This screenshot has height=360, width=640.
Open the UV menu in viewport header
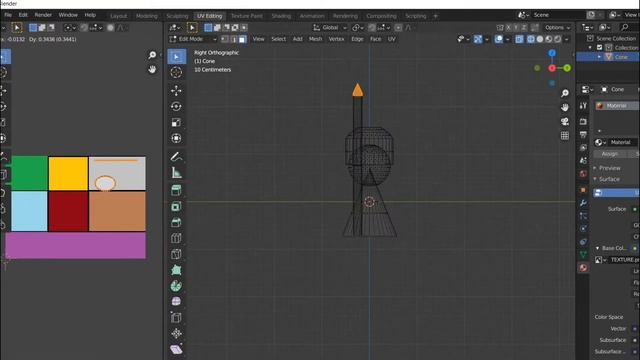tap(391, 39)
